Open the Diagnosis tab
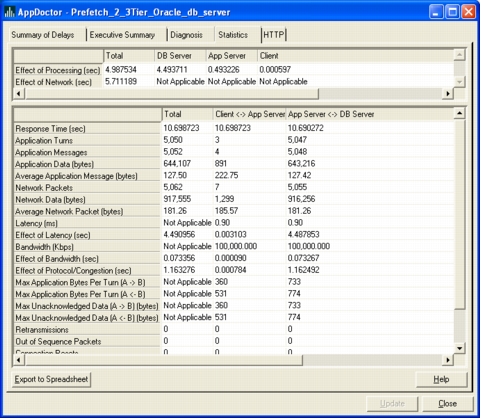The image size is (482, 419). [186, 35]
